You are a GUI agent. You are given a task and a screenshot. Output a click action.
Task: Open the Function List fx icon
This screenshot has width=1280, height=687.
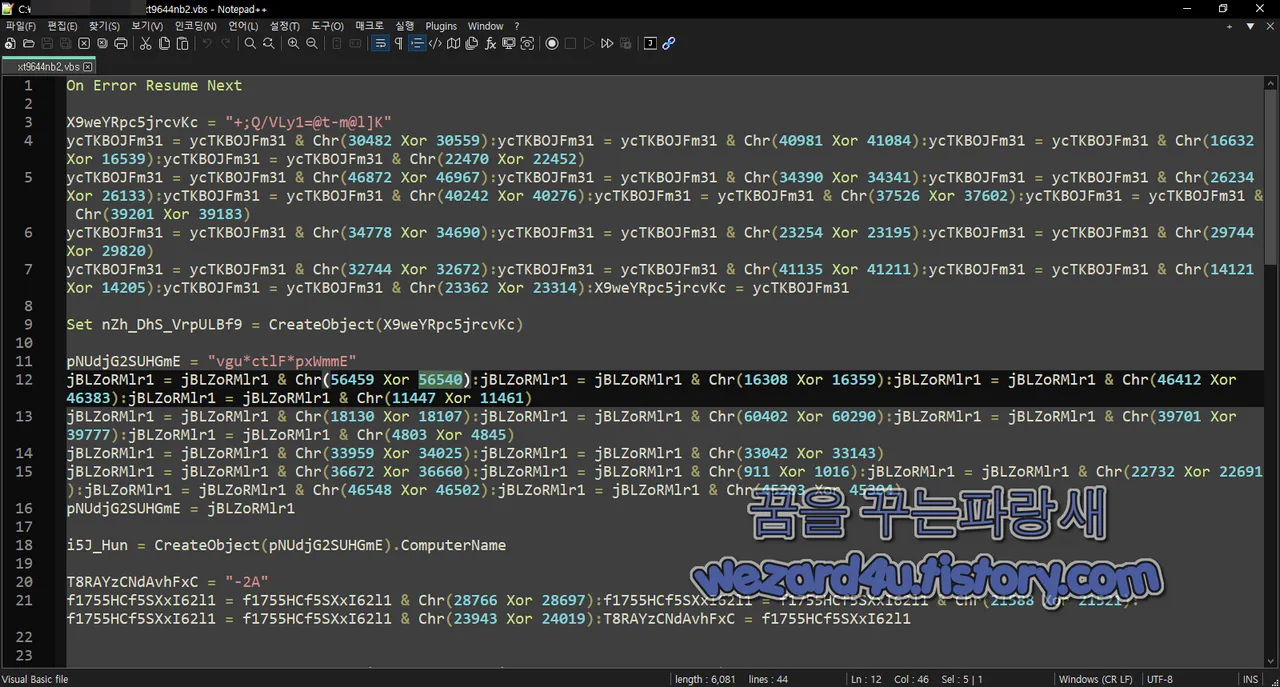click(x=490, y=44)
